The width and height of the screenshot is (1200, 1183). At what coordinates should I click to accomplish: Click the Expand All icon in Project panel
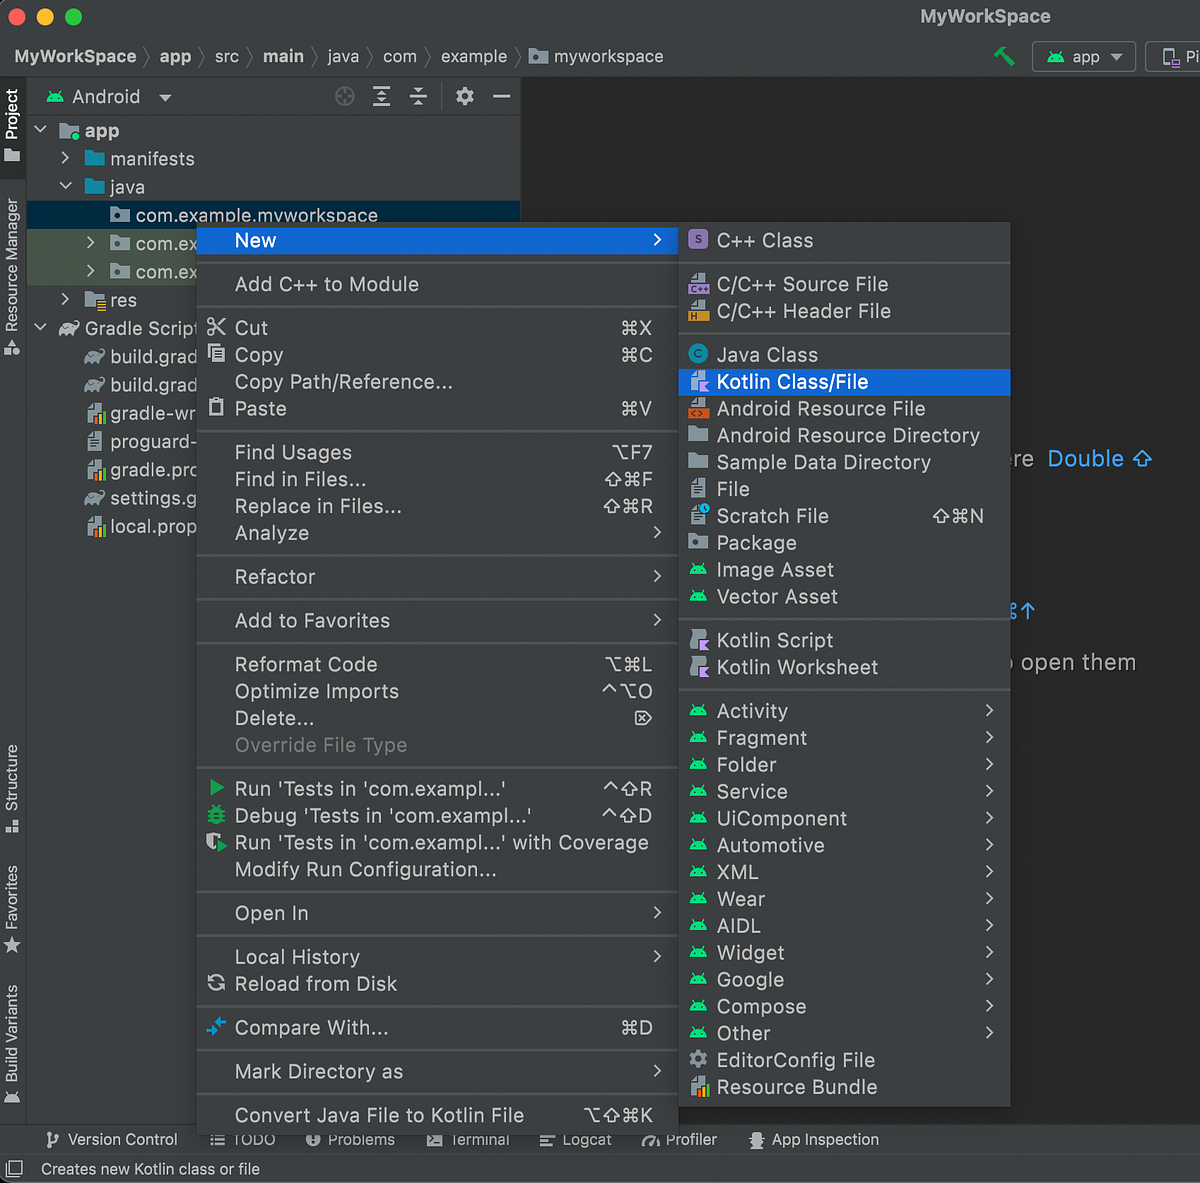coord(382,96)
